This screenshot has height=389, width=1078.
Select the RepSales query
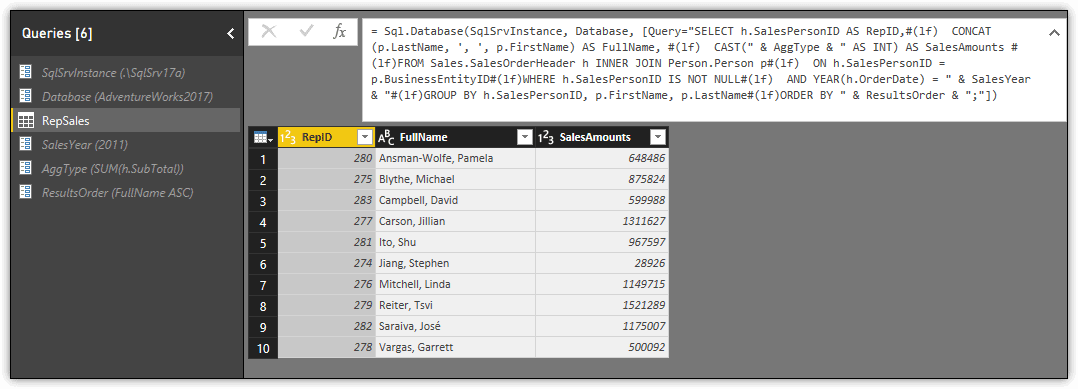126,120
